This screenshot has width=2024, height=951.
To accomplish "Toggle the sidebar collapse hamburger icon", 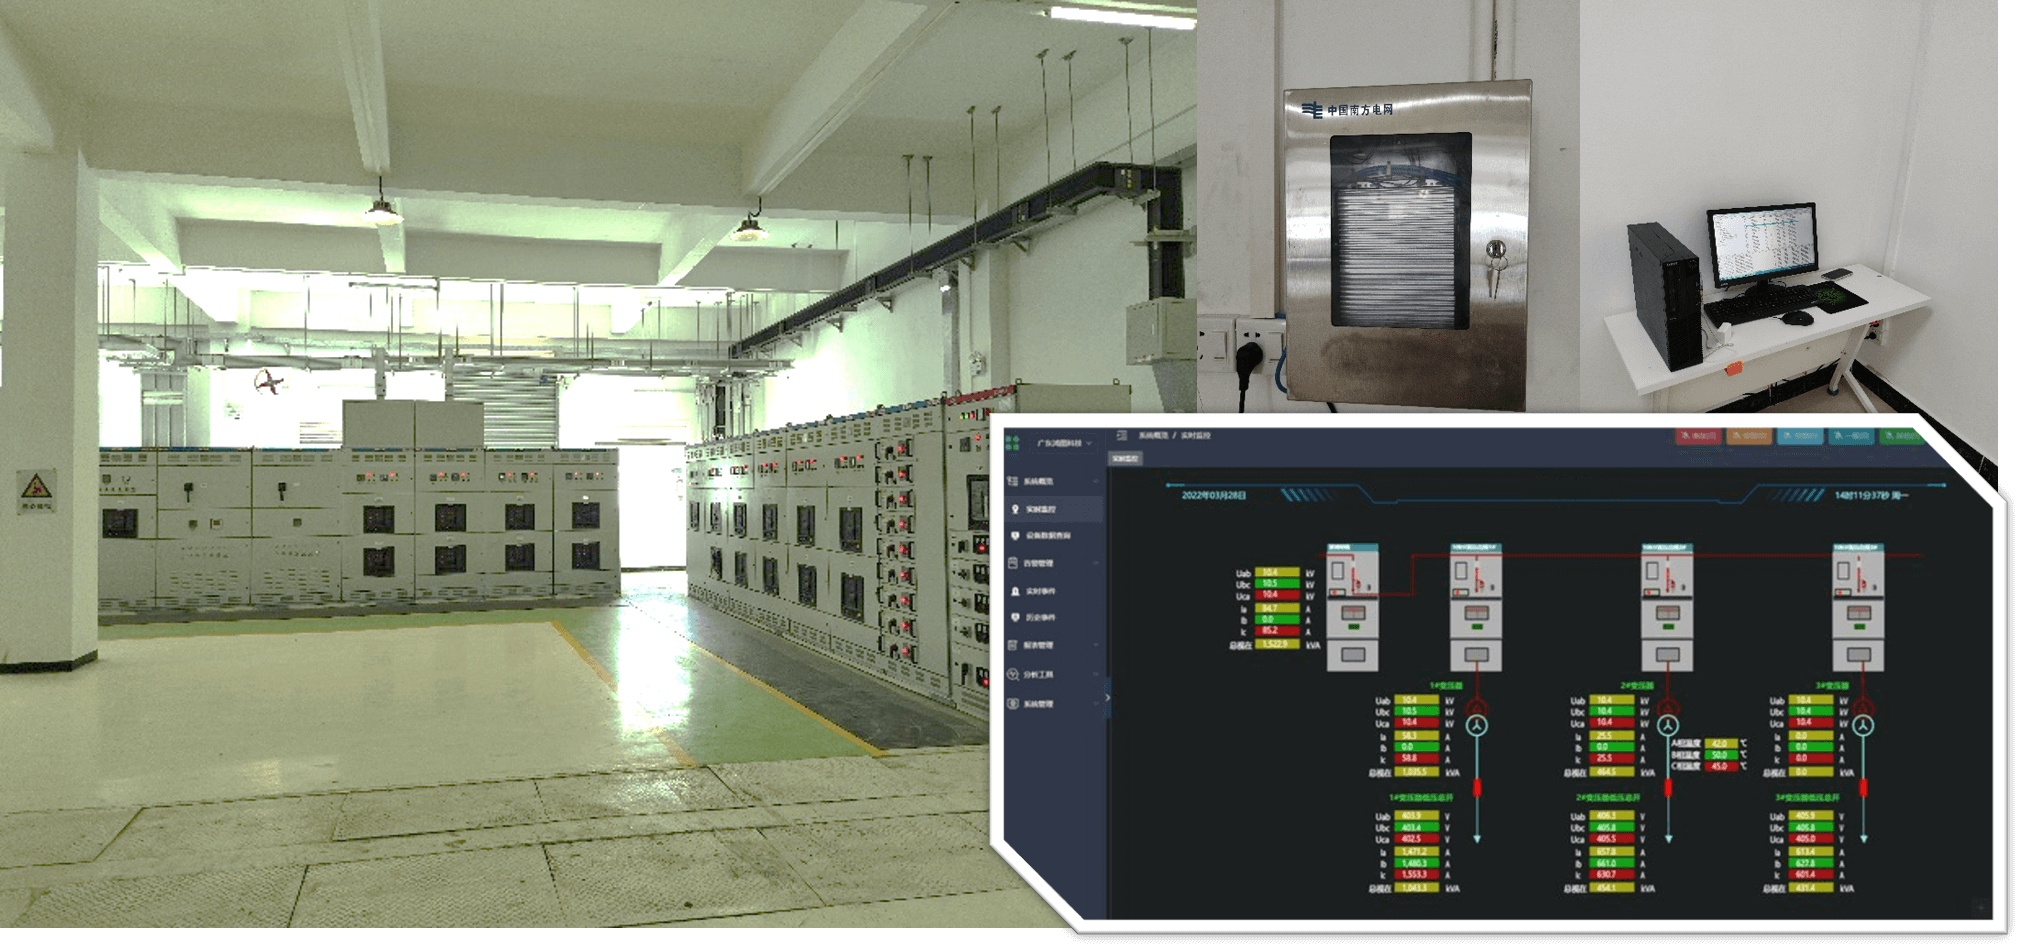I will click(1122, 436).
